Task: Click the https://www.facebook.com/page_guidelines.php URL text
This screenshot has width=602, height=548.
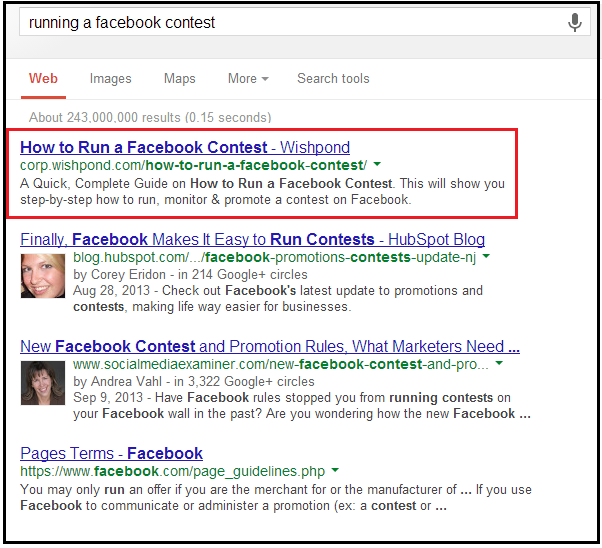Action: pos(173,471)
